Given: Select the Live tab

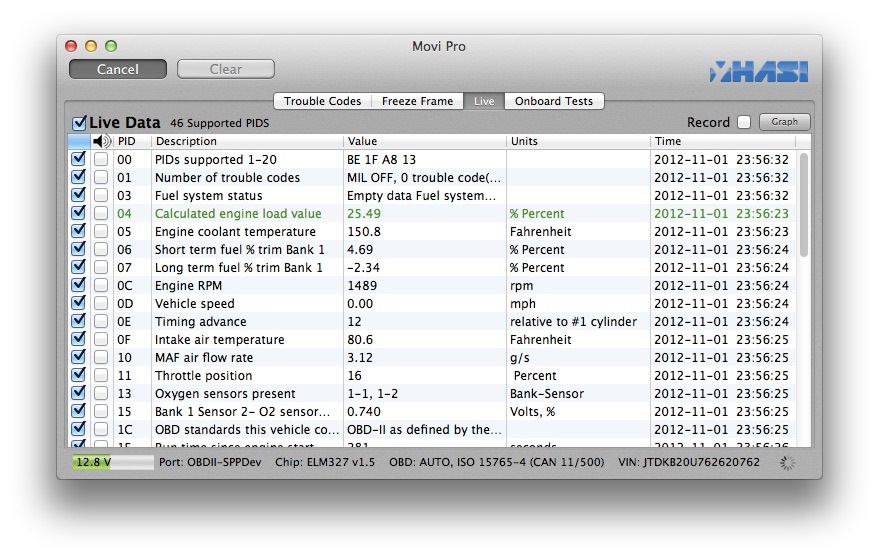Looking at the screenshot, I should (484, 101).
